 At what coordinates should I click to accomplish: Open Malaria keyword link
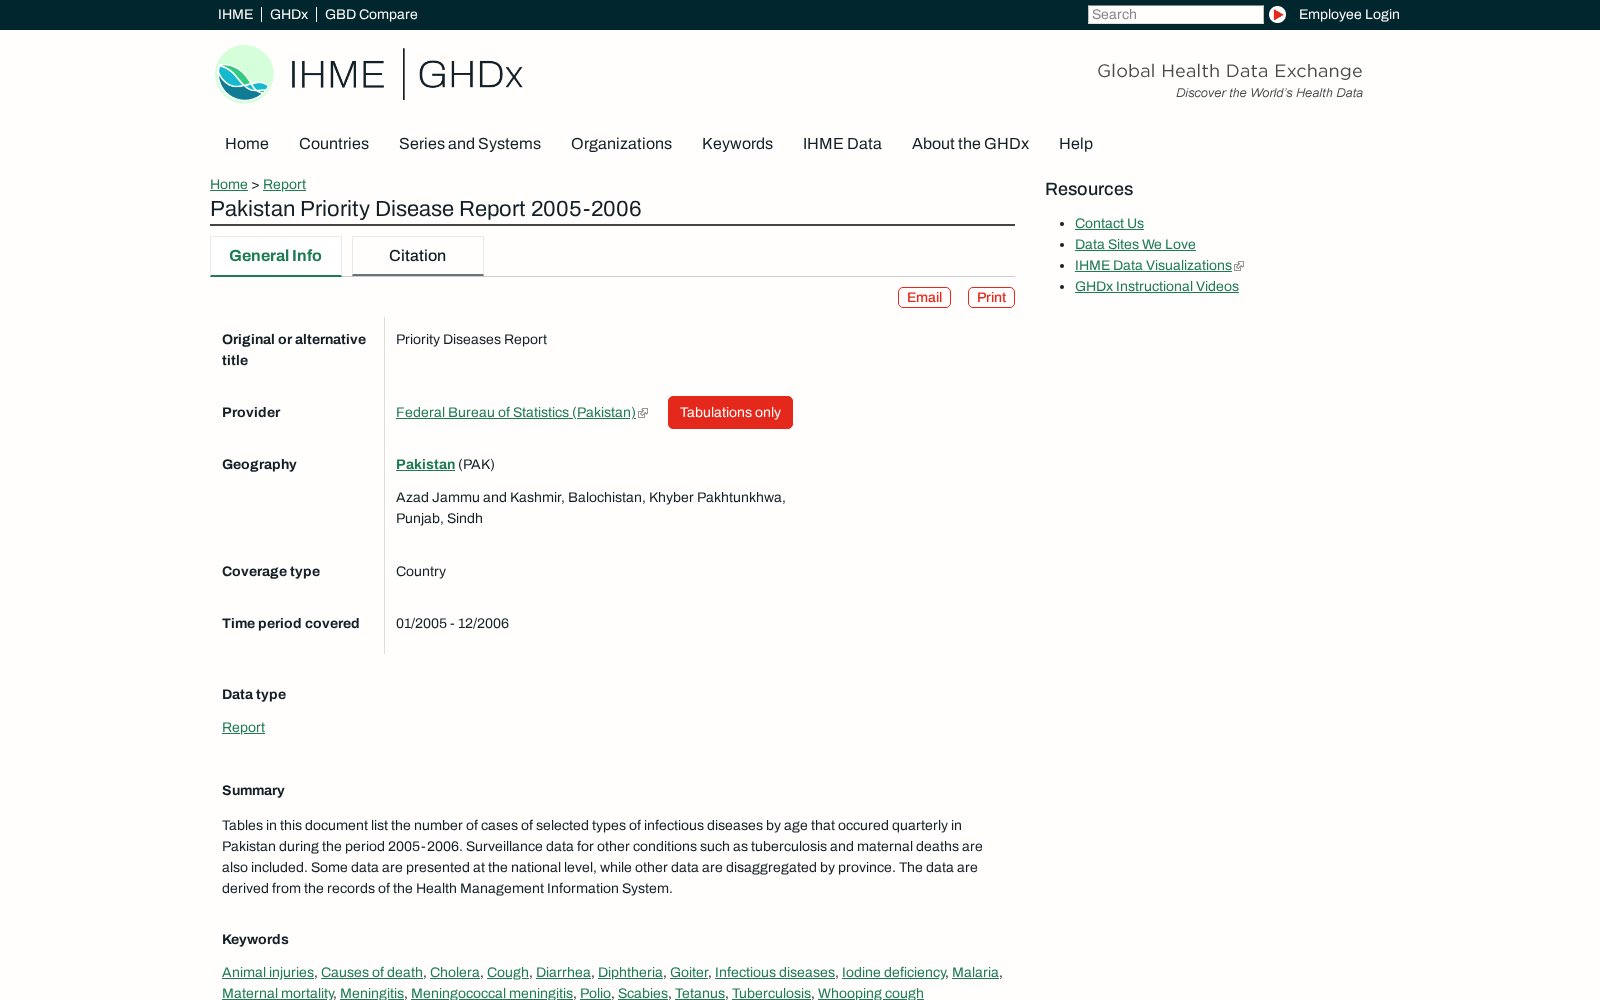975,972
